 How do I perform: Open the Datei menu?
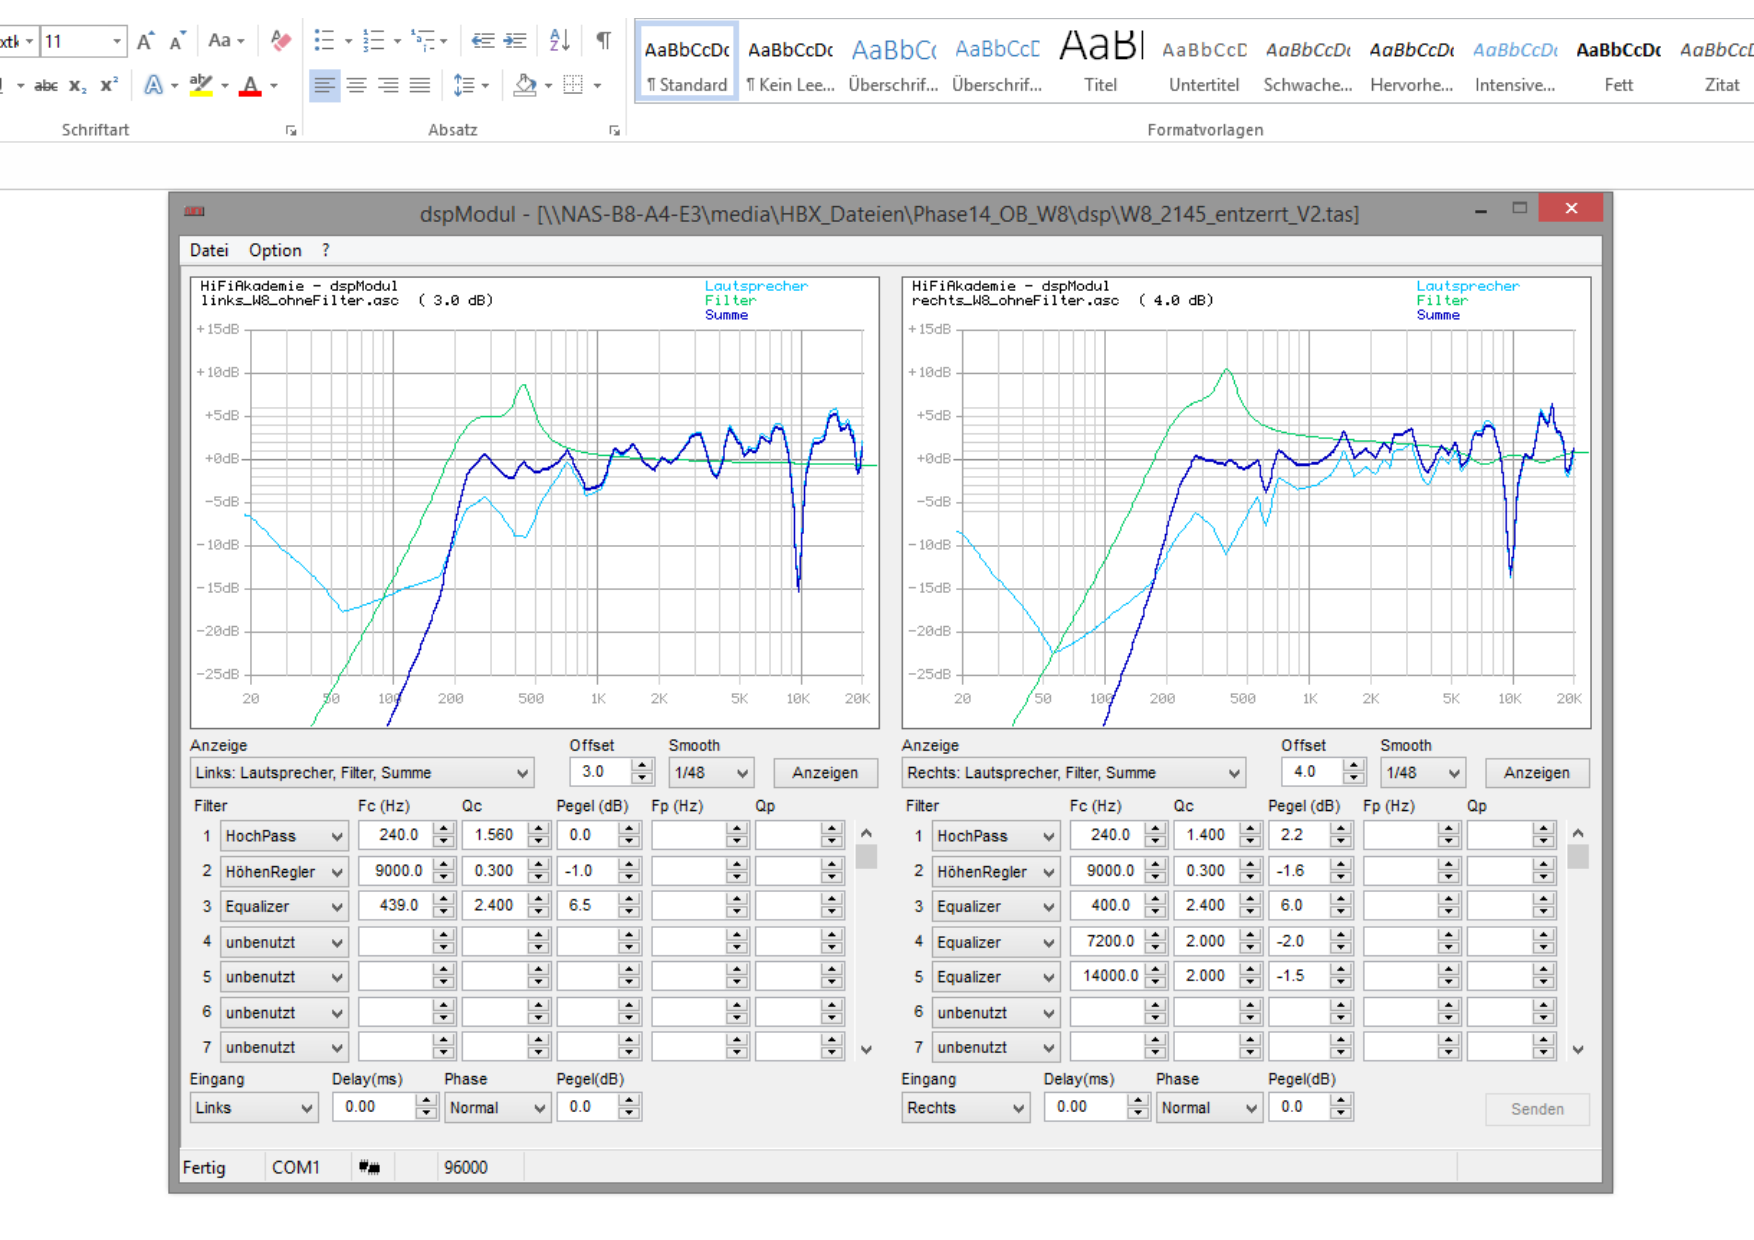[x=209, y=250]
